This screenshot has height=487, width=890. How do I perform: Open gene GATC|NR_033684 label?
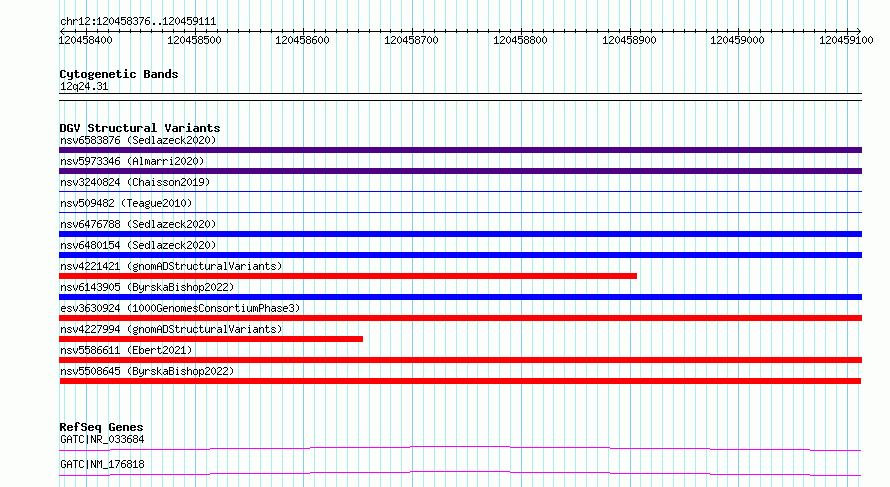102,439
